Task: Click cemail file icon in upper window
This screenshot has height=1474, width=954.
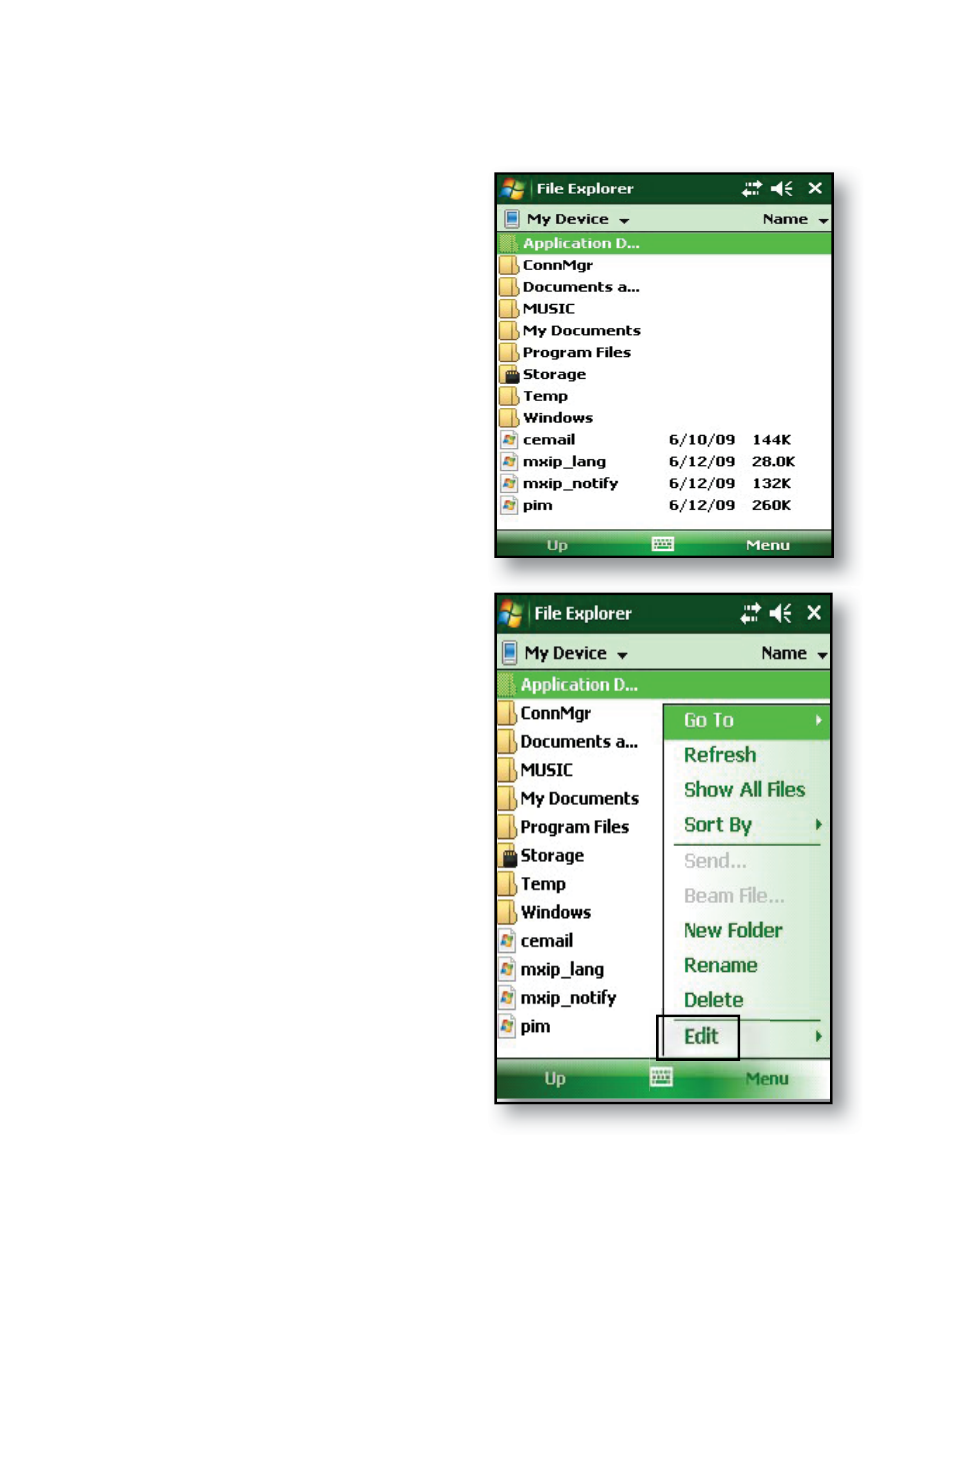Action: click(x=510, y=439)
